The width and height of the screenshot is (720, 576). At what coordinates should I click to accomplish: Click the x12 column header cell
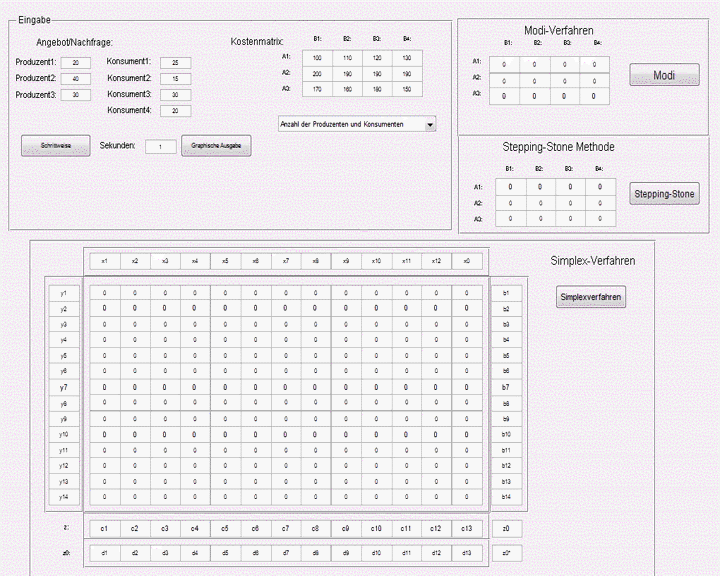(x=437, y=261)
